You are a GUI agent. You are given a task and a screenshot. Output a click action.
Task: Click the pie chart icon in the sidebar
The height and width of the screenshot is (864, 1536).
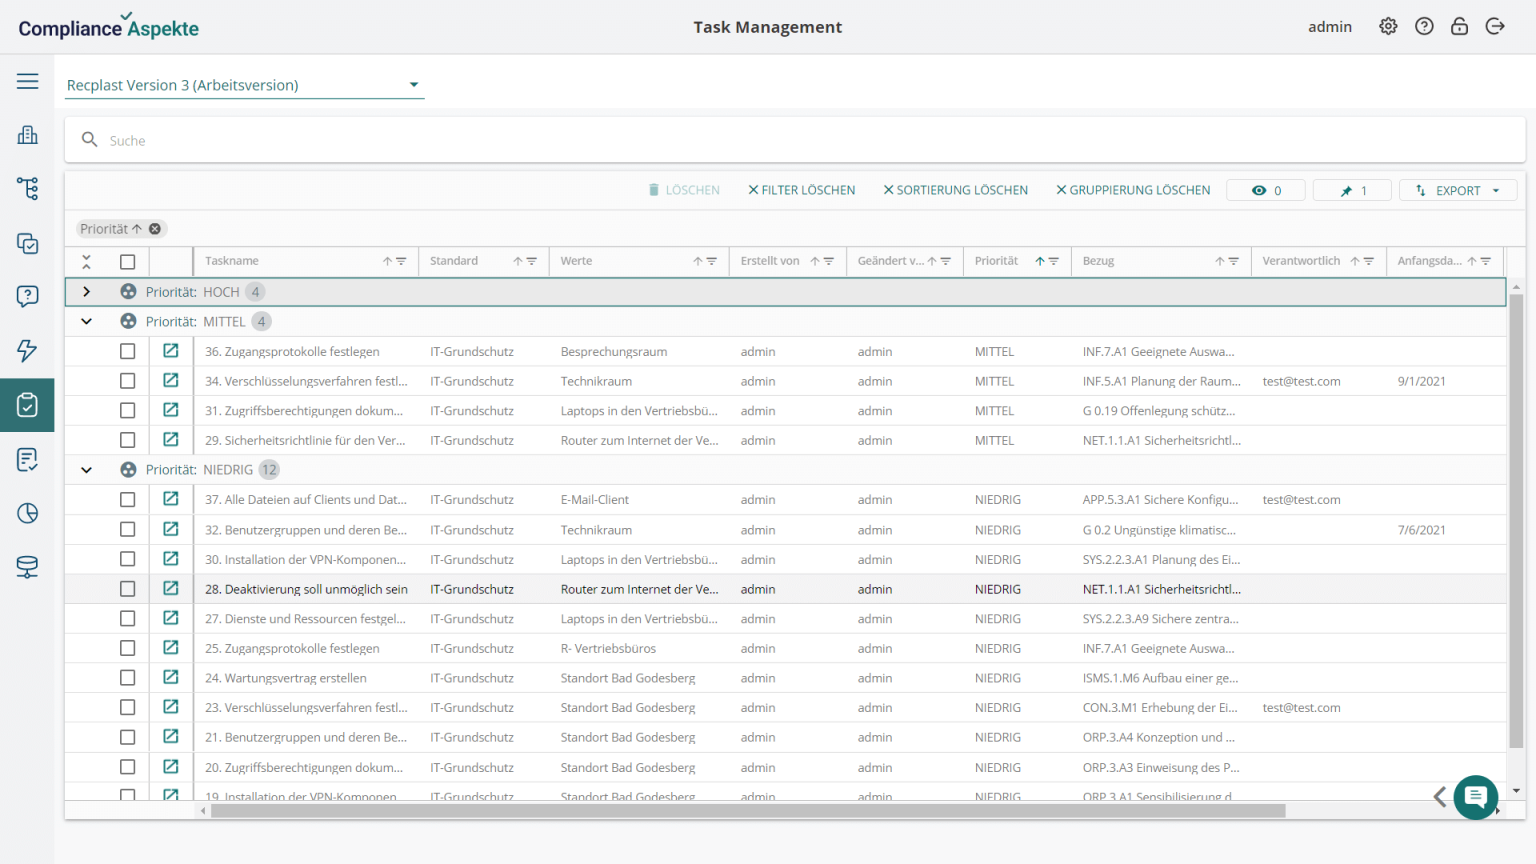[x=27, y=513]
